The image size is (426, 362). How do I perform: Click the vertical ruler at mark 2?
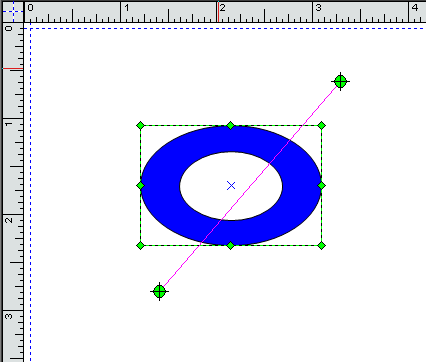coord(9,220)
